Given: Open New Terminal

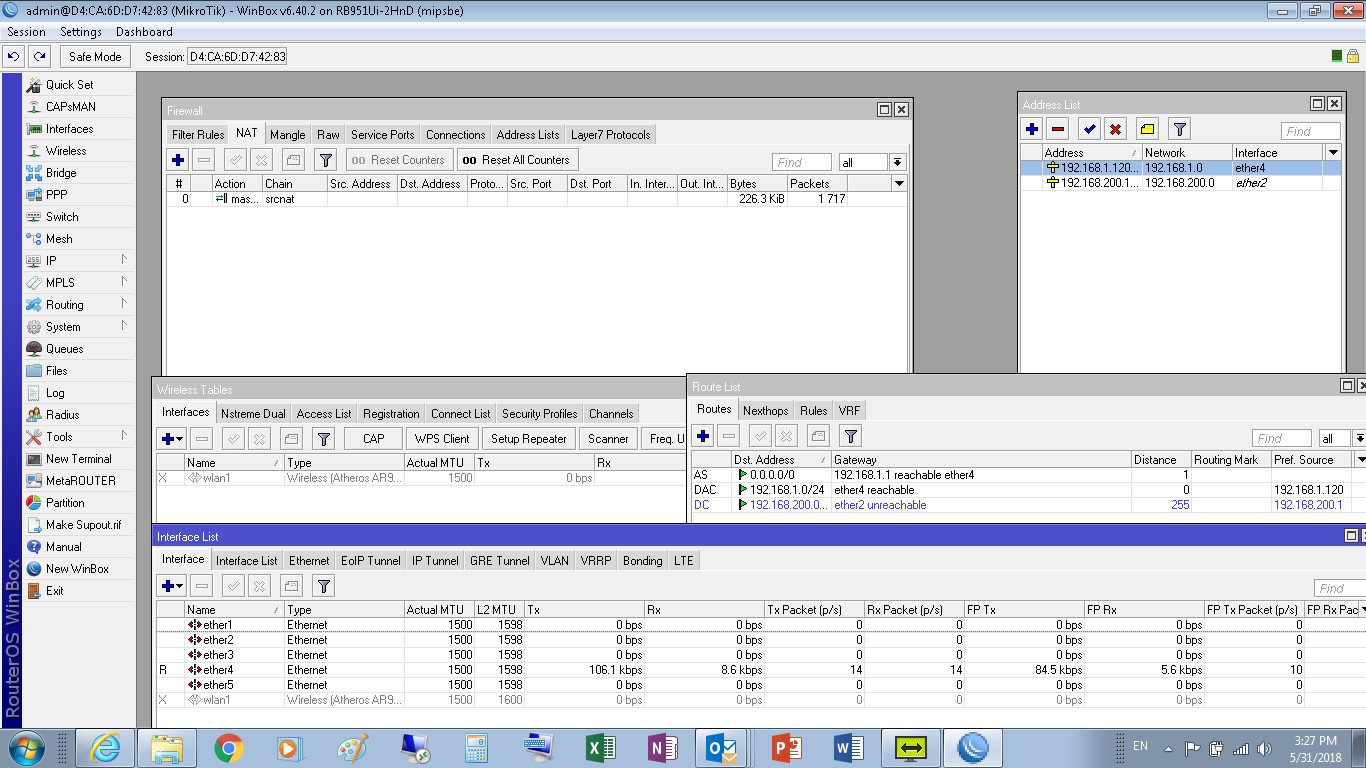Looking at the screenshot, I should point(78,459).
